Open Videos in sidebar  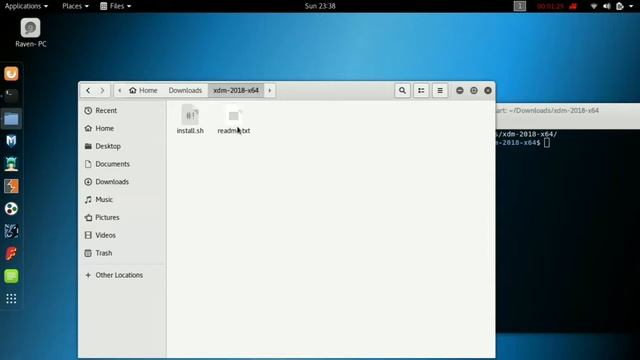[122, 235]
